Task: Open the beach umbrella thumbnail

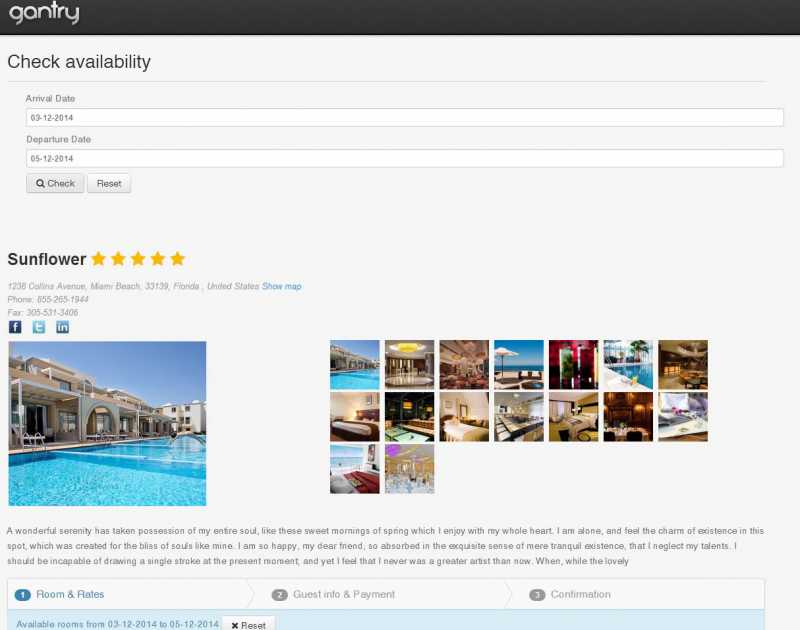Action: tap(519, 365)
